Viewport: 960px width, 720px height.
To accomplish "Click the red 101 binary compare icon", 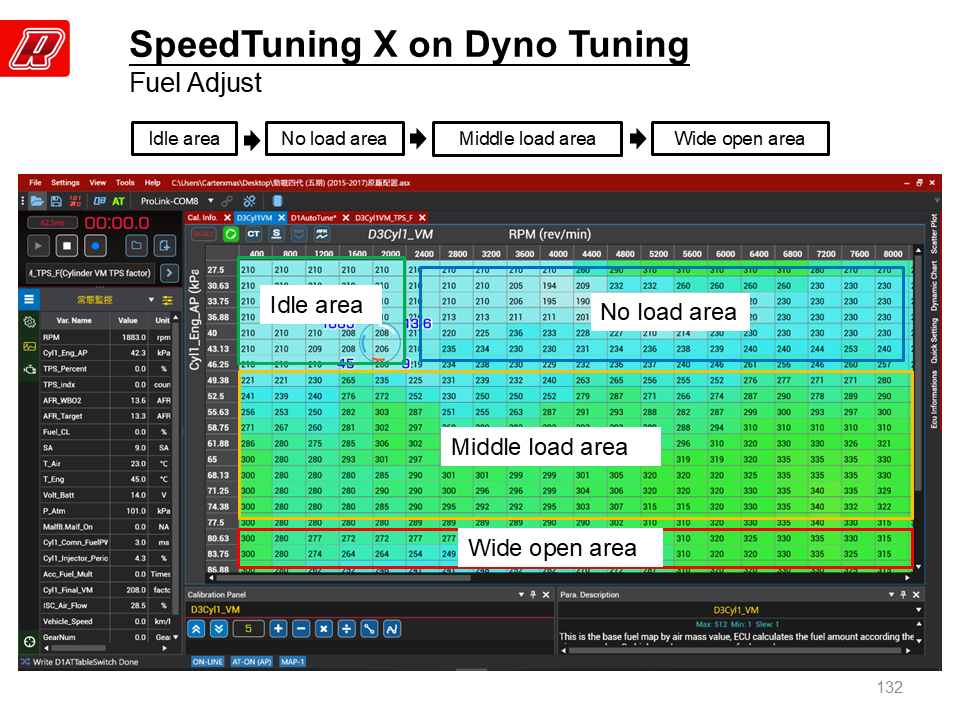I will 76,201.
